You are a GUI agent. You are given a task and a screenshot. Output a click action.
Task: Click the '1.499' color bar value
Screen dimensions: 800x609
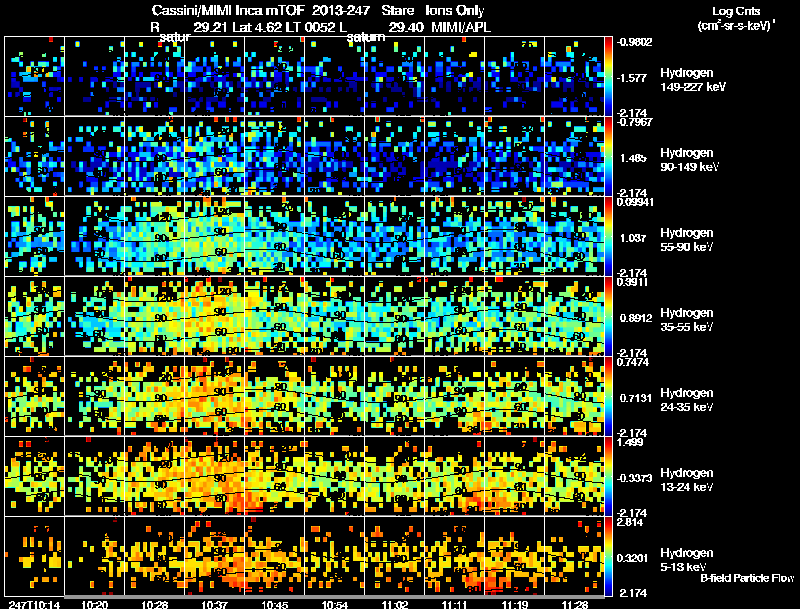pyautogui.click(x=630, y=442)
